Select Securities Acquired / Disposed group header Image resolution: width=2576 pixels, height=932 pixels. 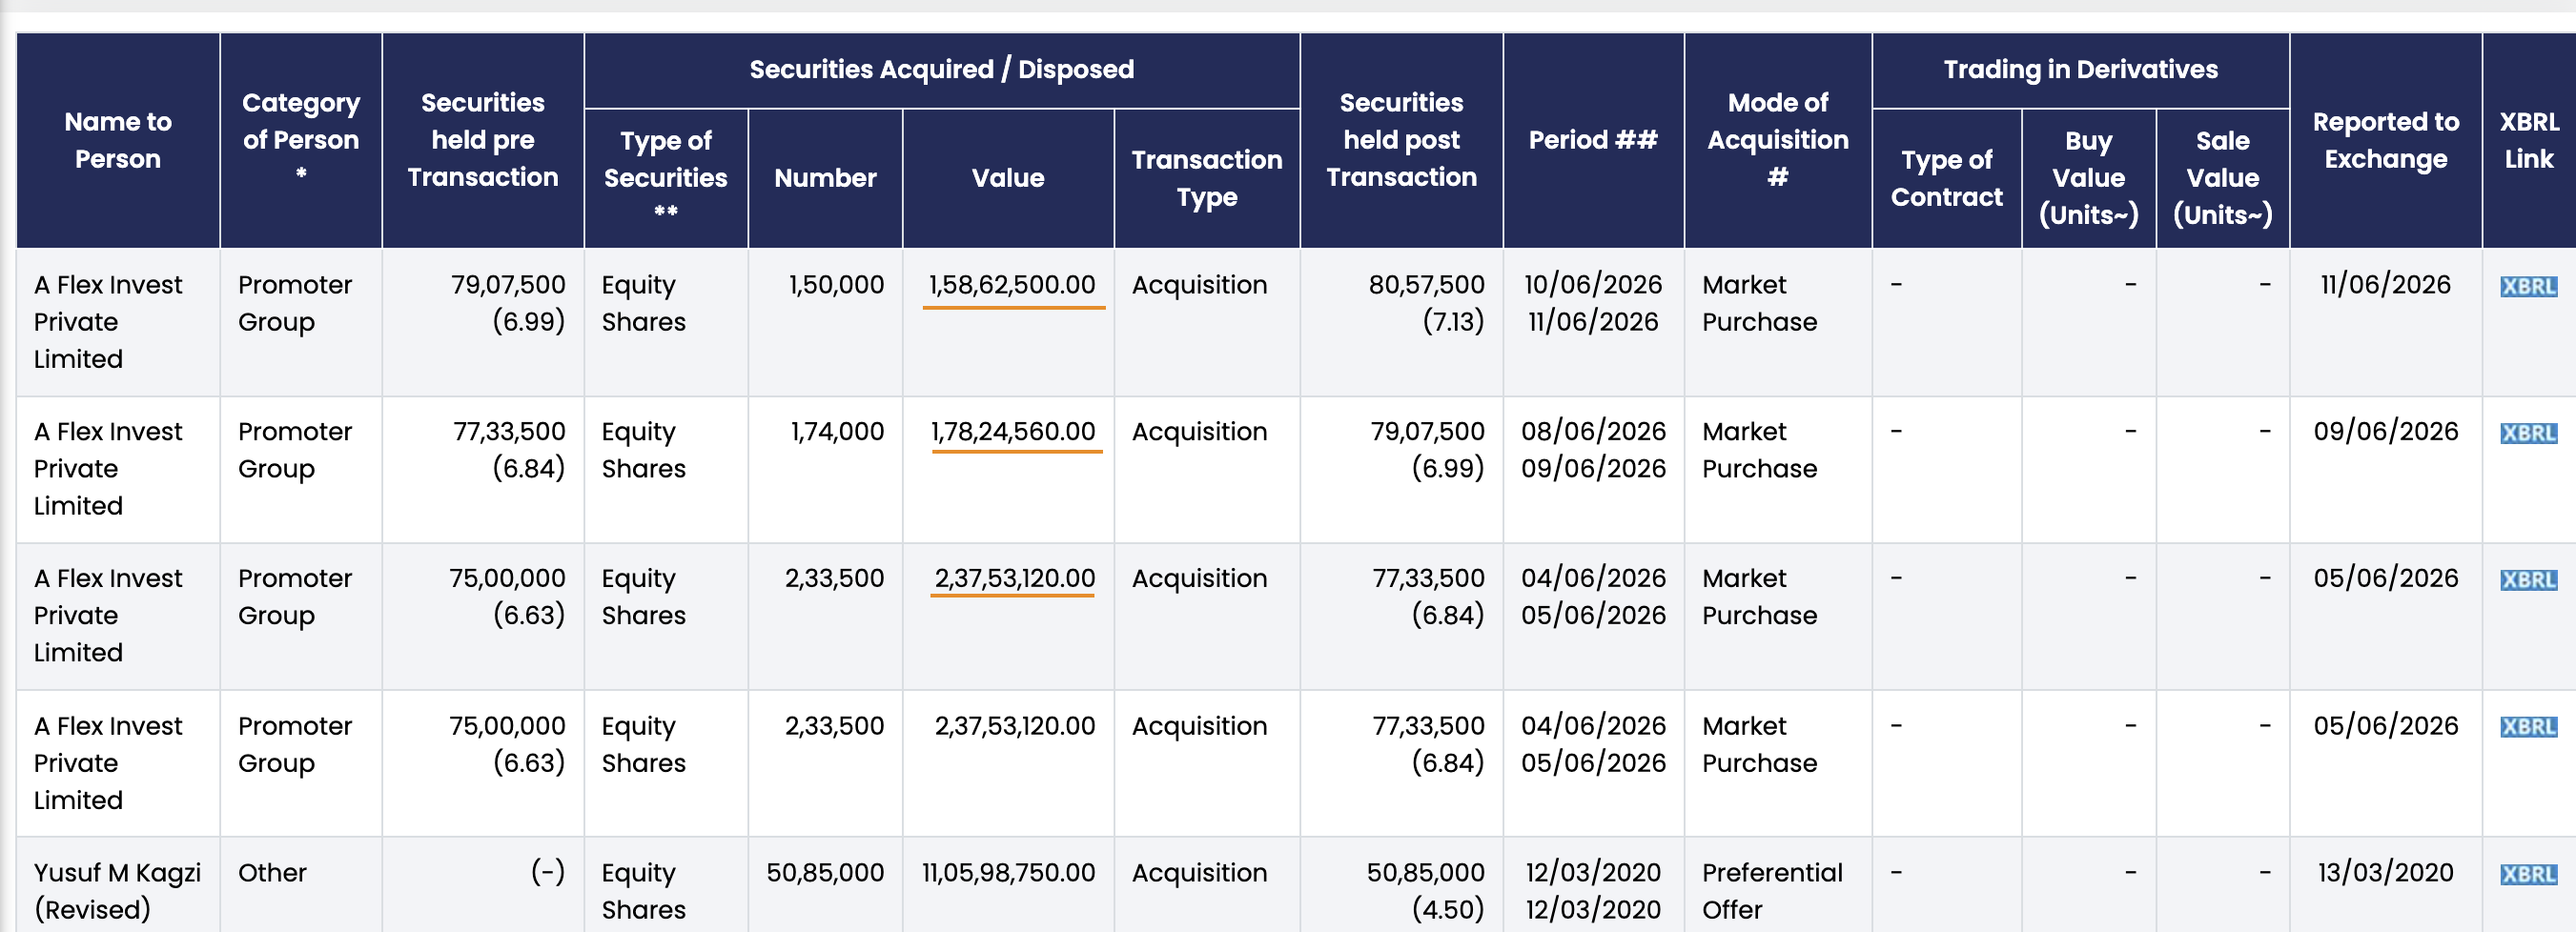pyautogui.click(x=941, y=70)
